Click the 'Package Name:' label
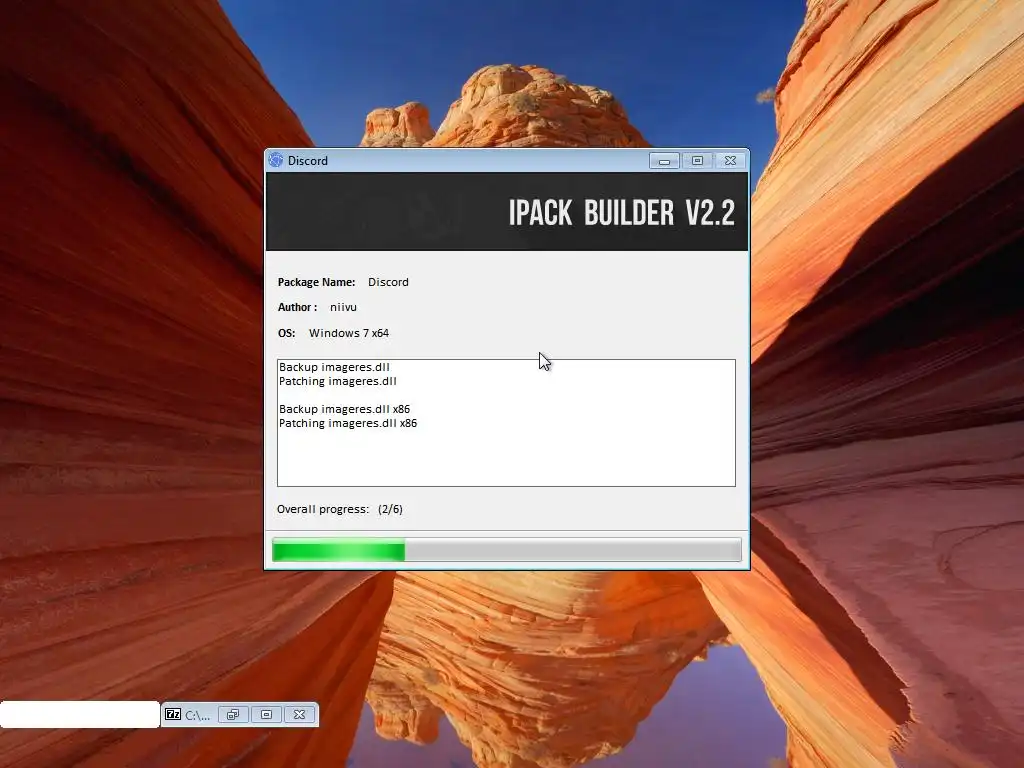The image size is (1024, 768). point(316,282)
